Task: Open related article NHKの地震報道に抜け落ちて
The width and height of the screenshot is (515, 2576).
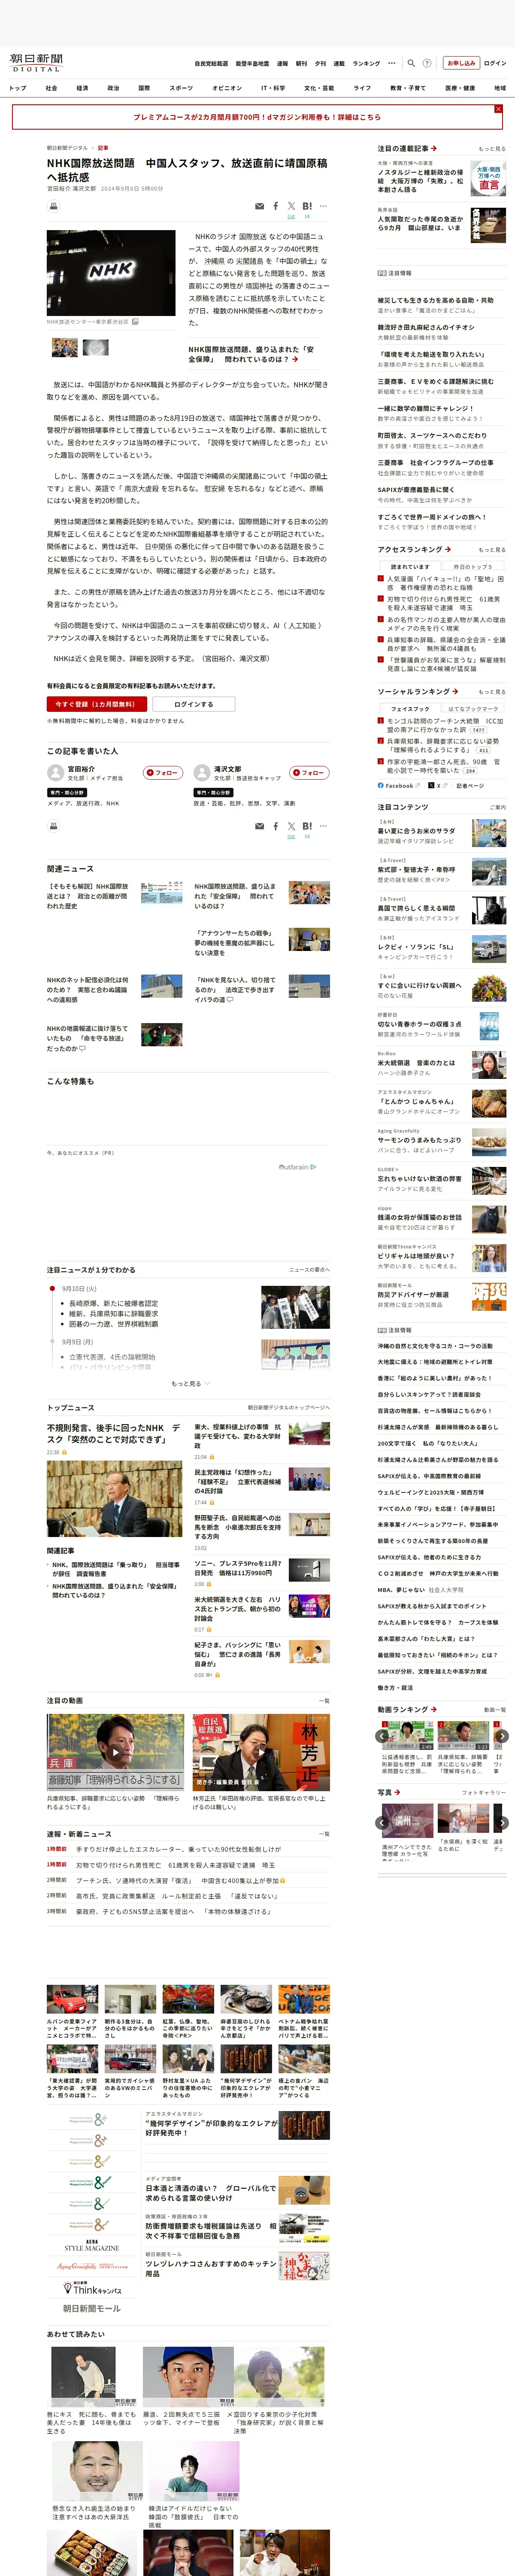Action: pos(87,1038)
